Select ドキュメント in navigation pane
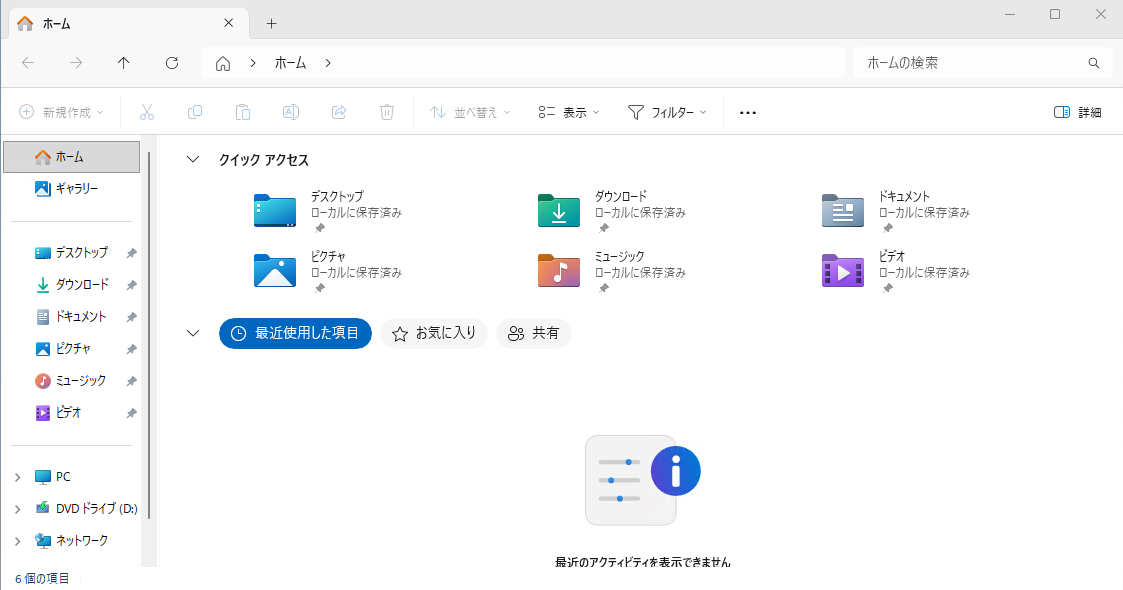The image size is (1123, 590). (x=72, y=316)
